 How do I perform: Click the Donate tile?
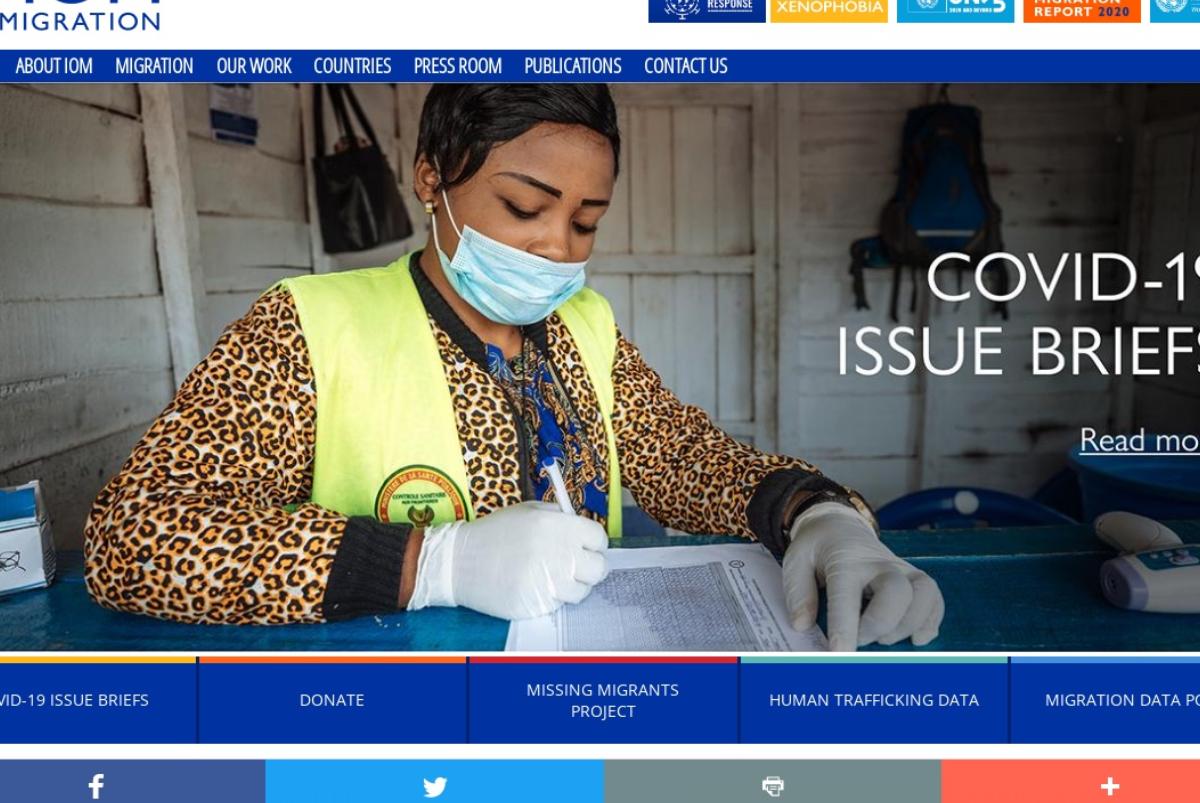(x=332, y=700)
